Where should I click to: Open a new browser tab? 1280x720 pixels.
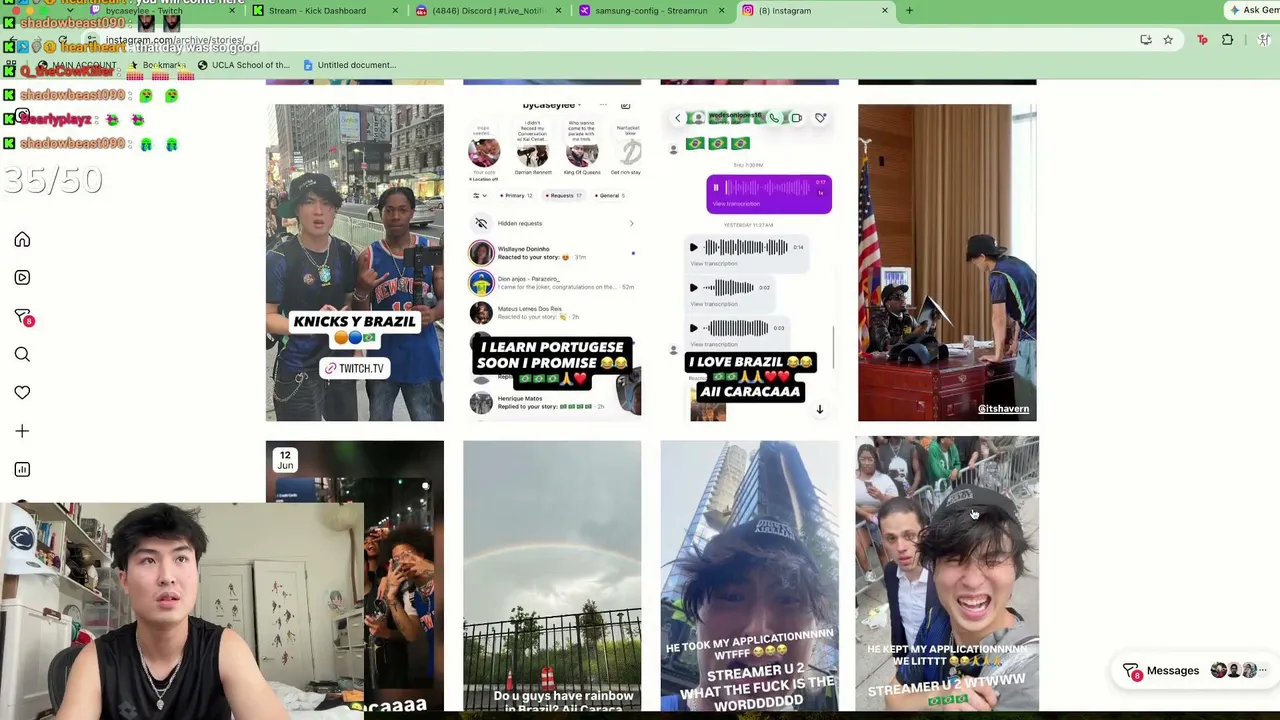909,10
